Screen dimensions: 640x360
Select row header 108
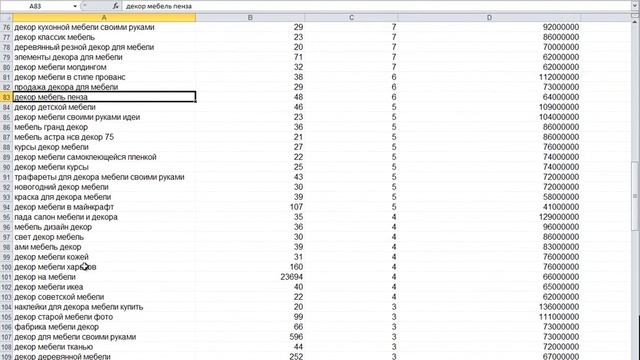pos(6,347)
